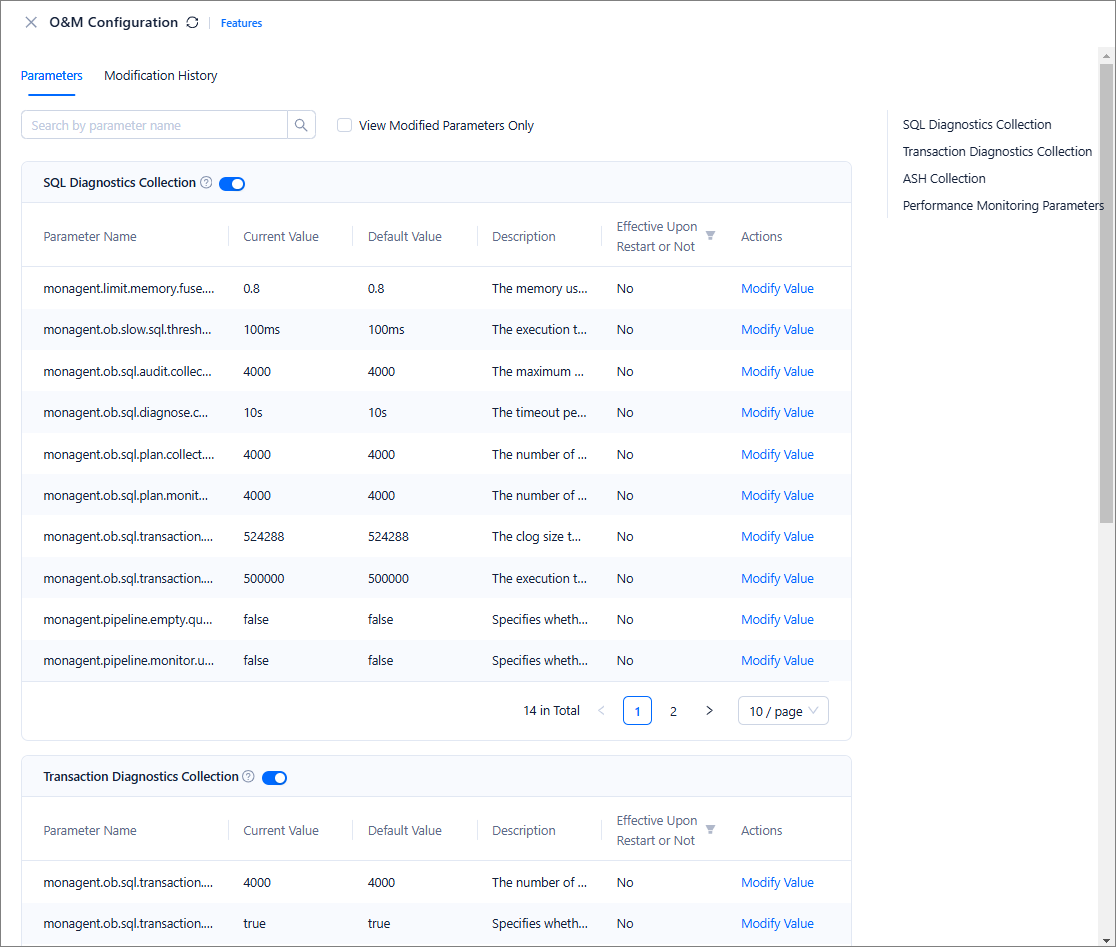Disable the SQL Diagnostics Collection switch
Image resolution: width=1116 pixels, height=947 pixels.
pos(232,183)
